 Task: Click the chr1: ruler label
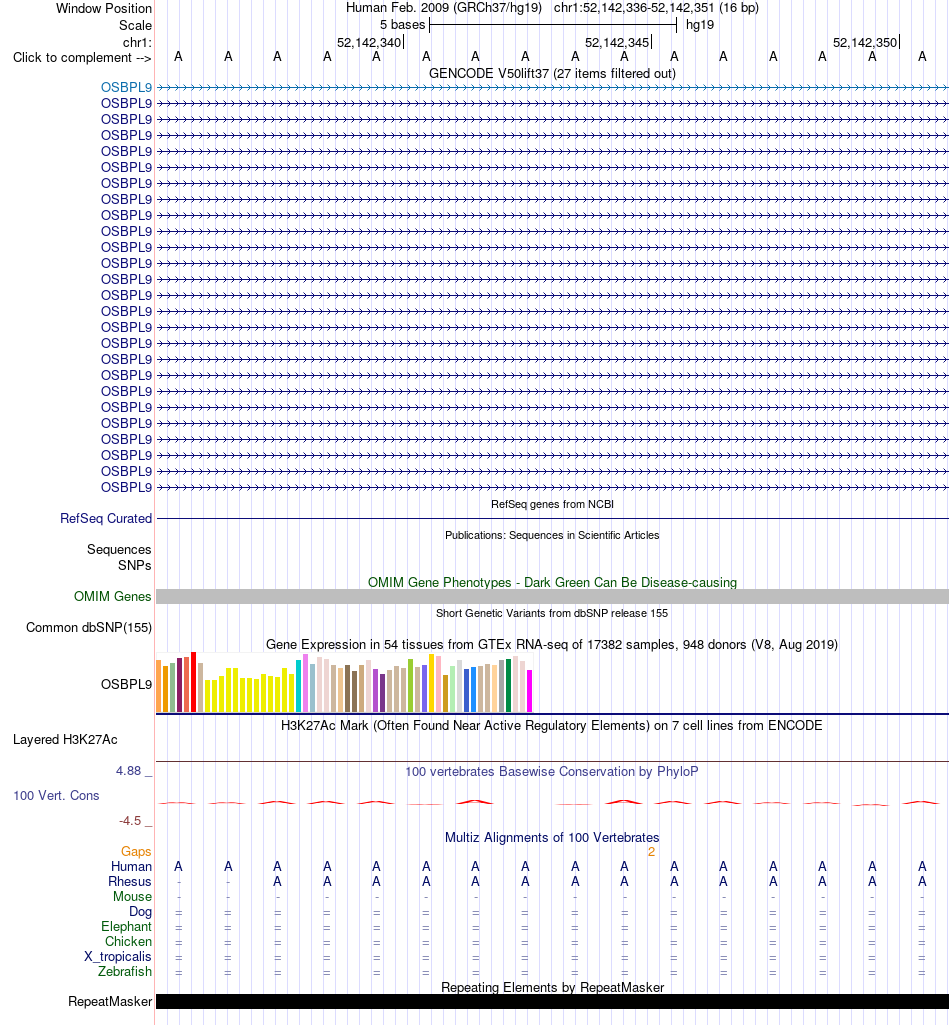coord(137,42)
